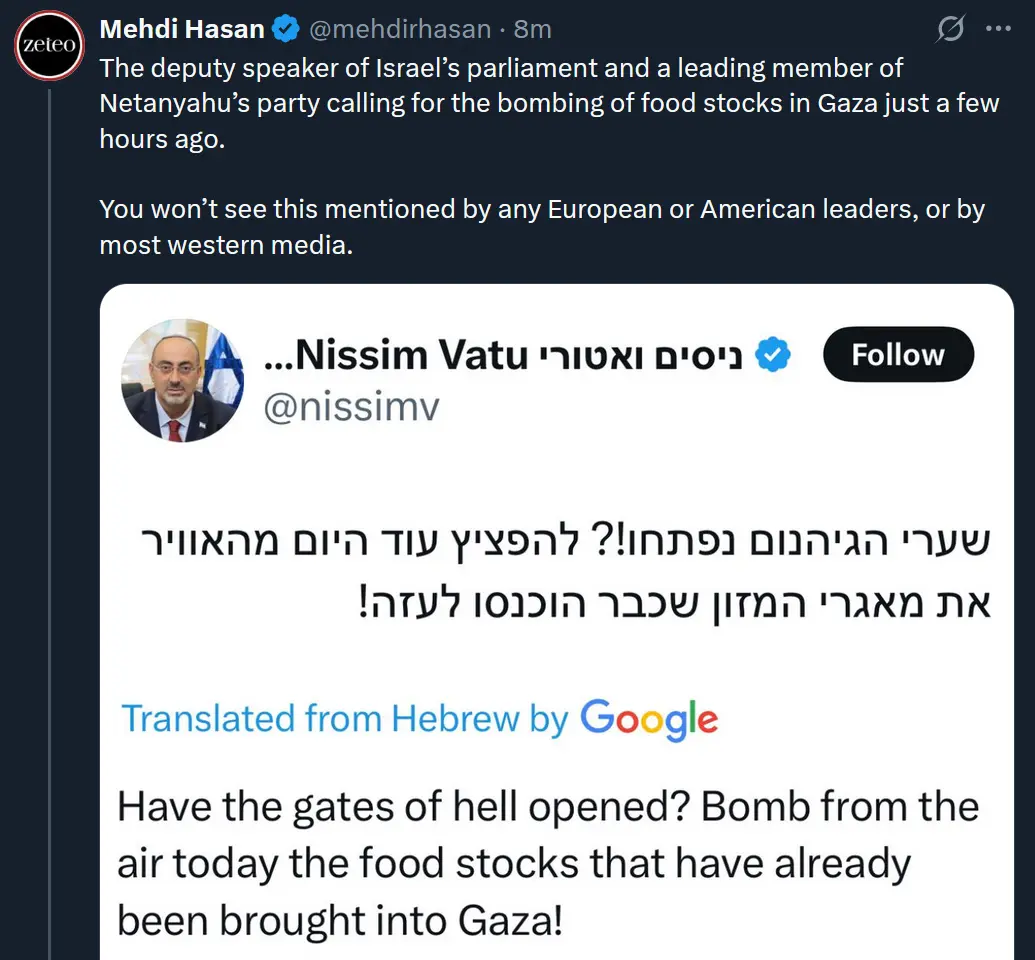Image resolution: width=1035 pixels, height=960 pixels.
Task: Click the Zeteo profile avatar
Action: [49, 46]
